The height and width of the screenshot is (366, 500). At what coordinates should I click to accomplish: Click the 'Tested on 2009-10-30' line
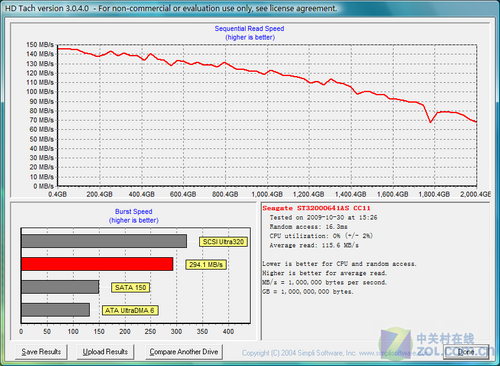click(x=323, y=218)
